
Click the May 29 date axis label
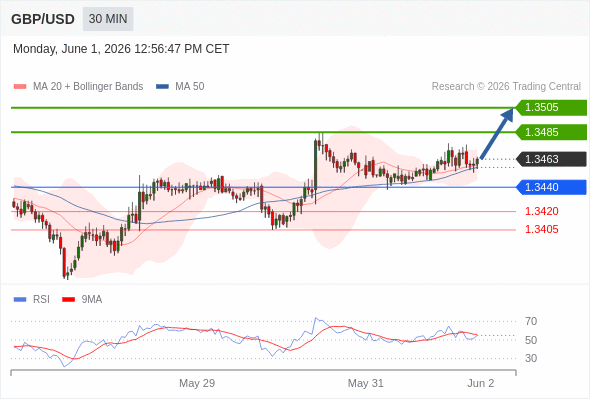pyautogui.click(x=197, y=383)
